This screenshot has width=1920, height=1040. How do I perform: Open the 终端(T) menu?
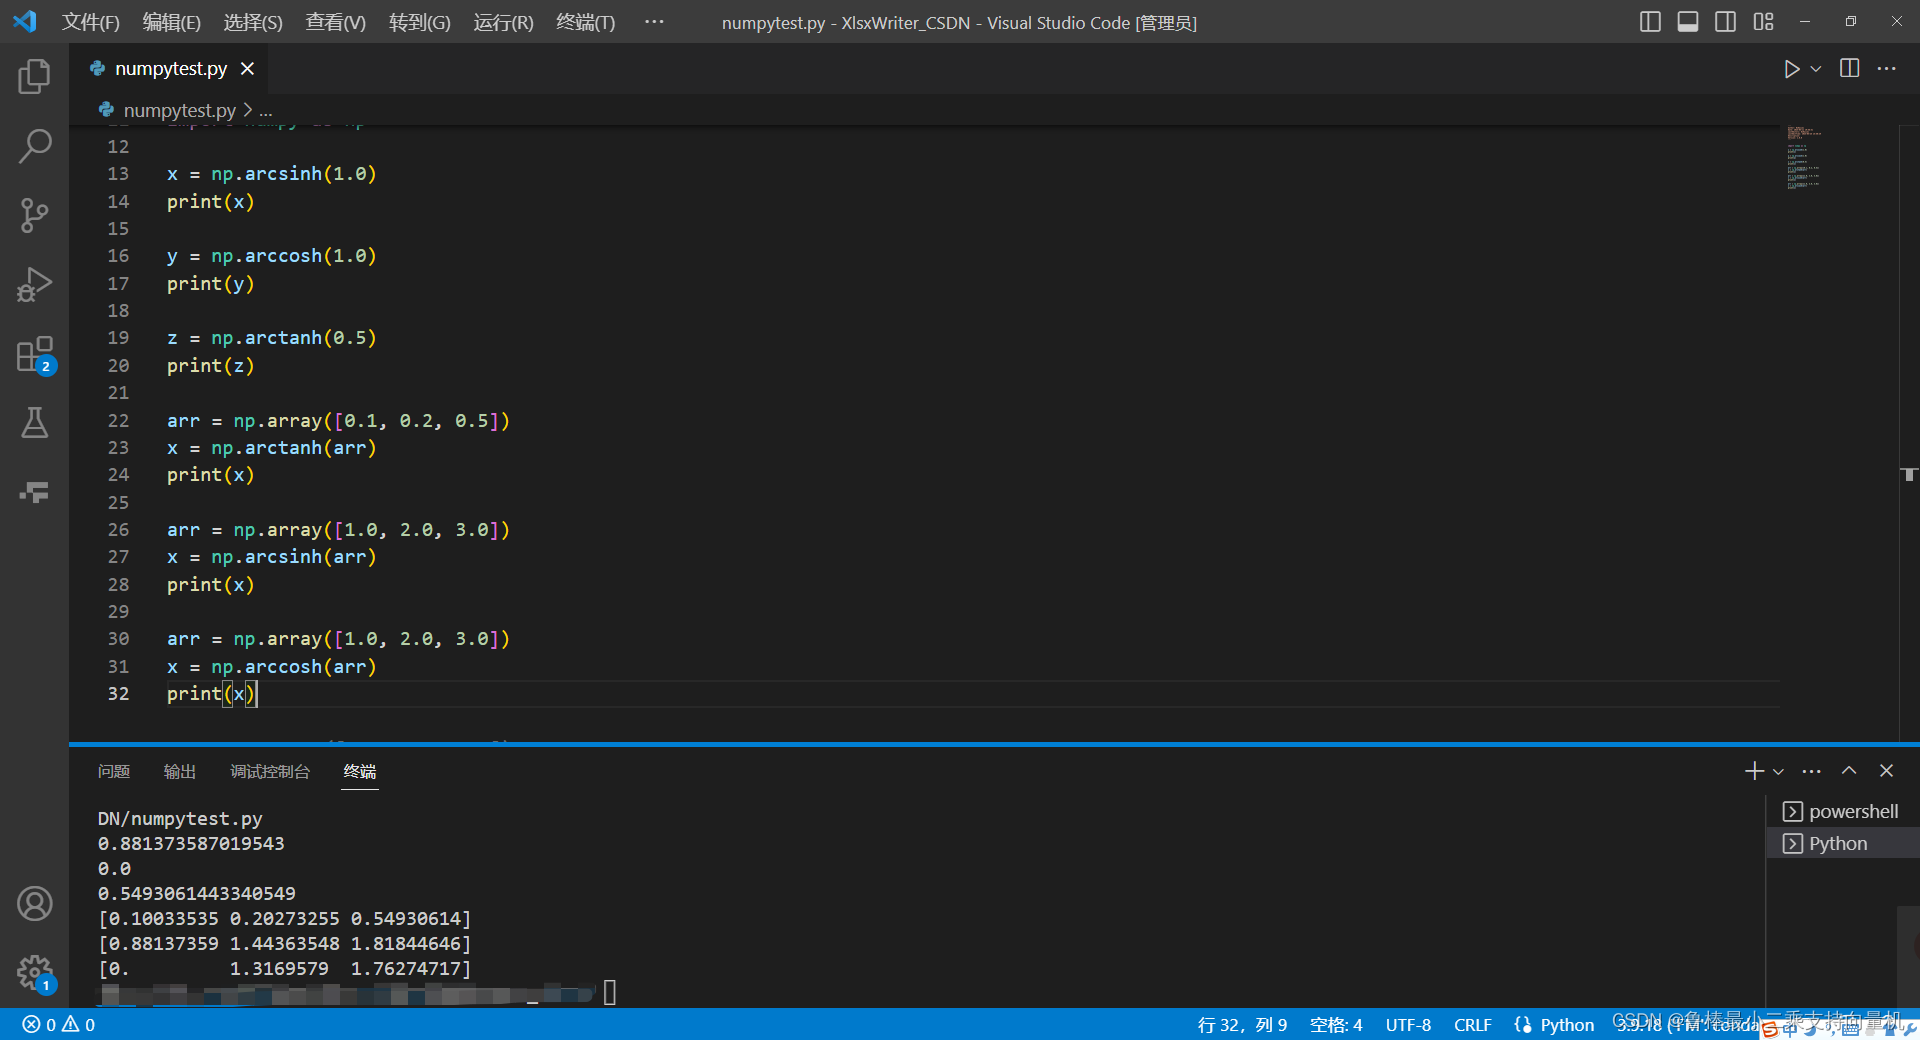(585, 22)
